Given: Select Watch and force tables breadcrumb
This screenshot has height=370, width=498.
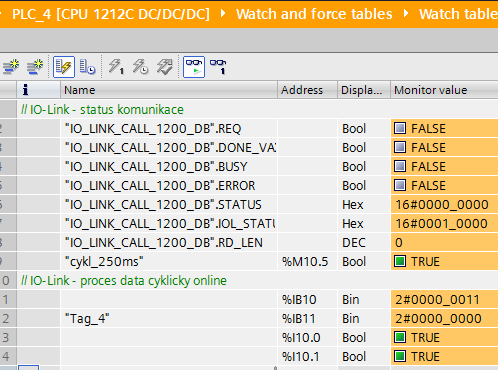Looking at the screenshot, I should (x=314, y=14).
